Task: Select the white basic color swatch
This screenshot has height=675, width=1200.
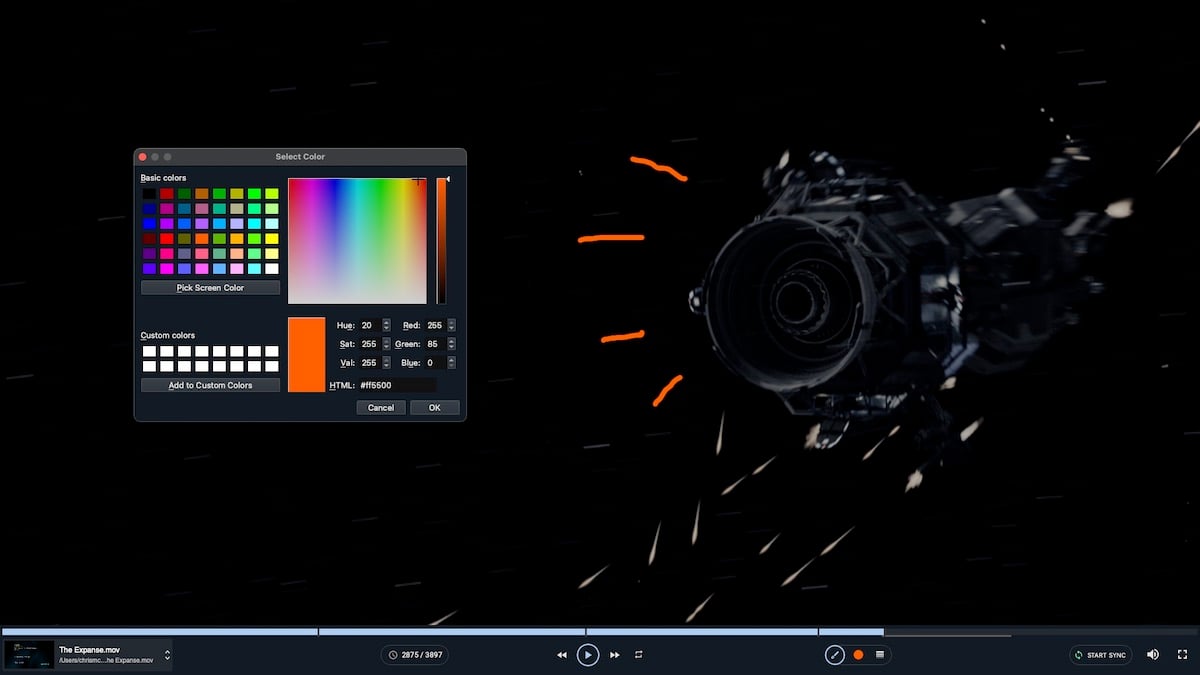Action: coord(272,269)
